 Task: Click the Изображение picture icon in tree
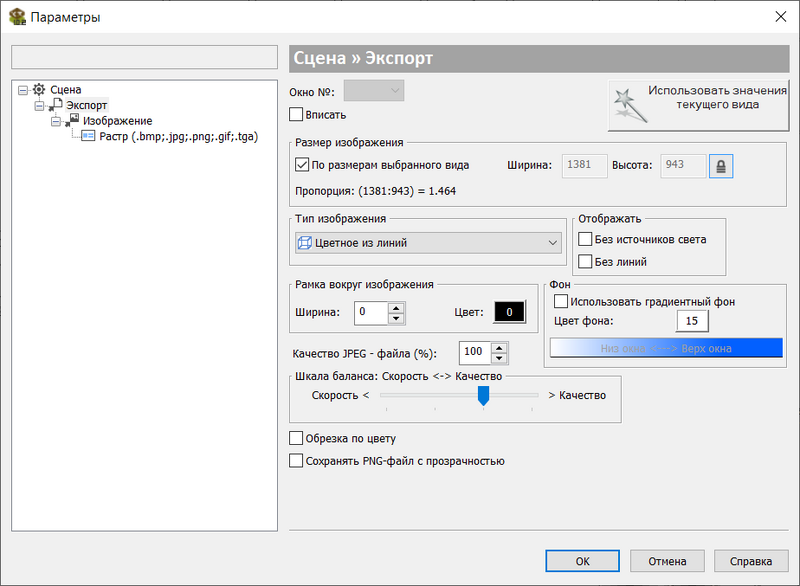click(72, 121)
